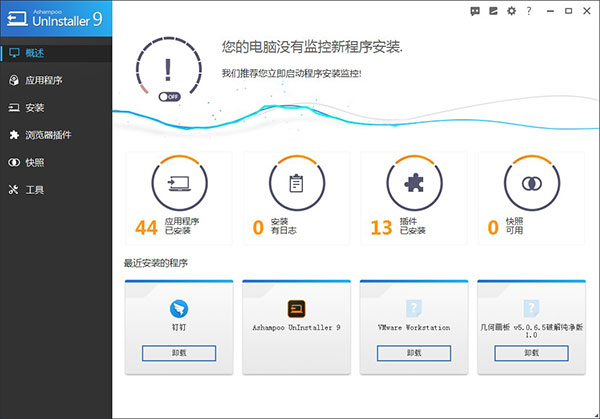
Task: Click the 钉钉 application icon
Action: (179, 309)
